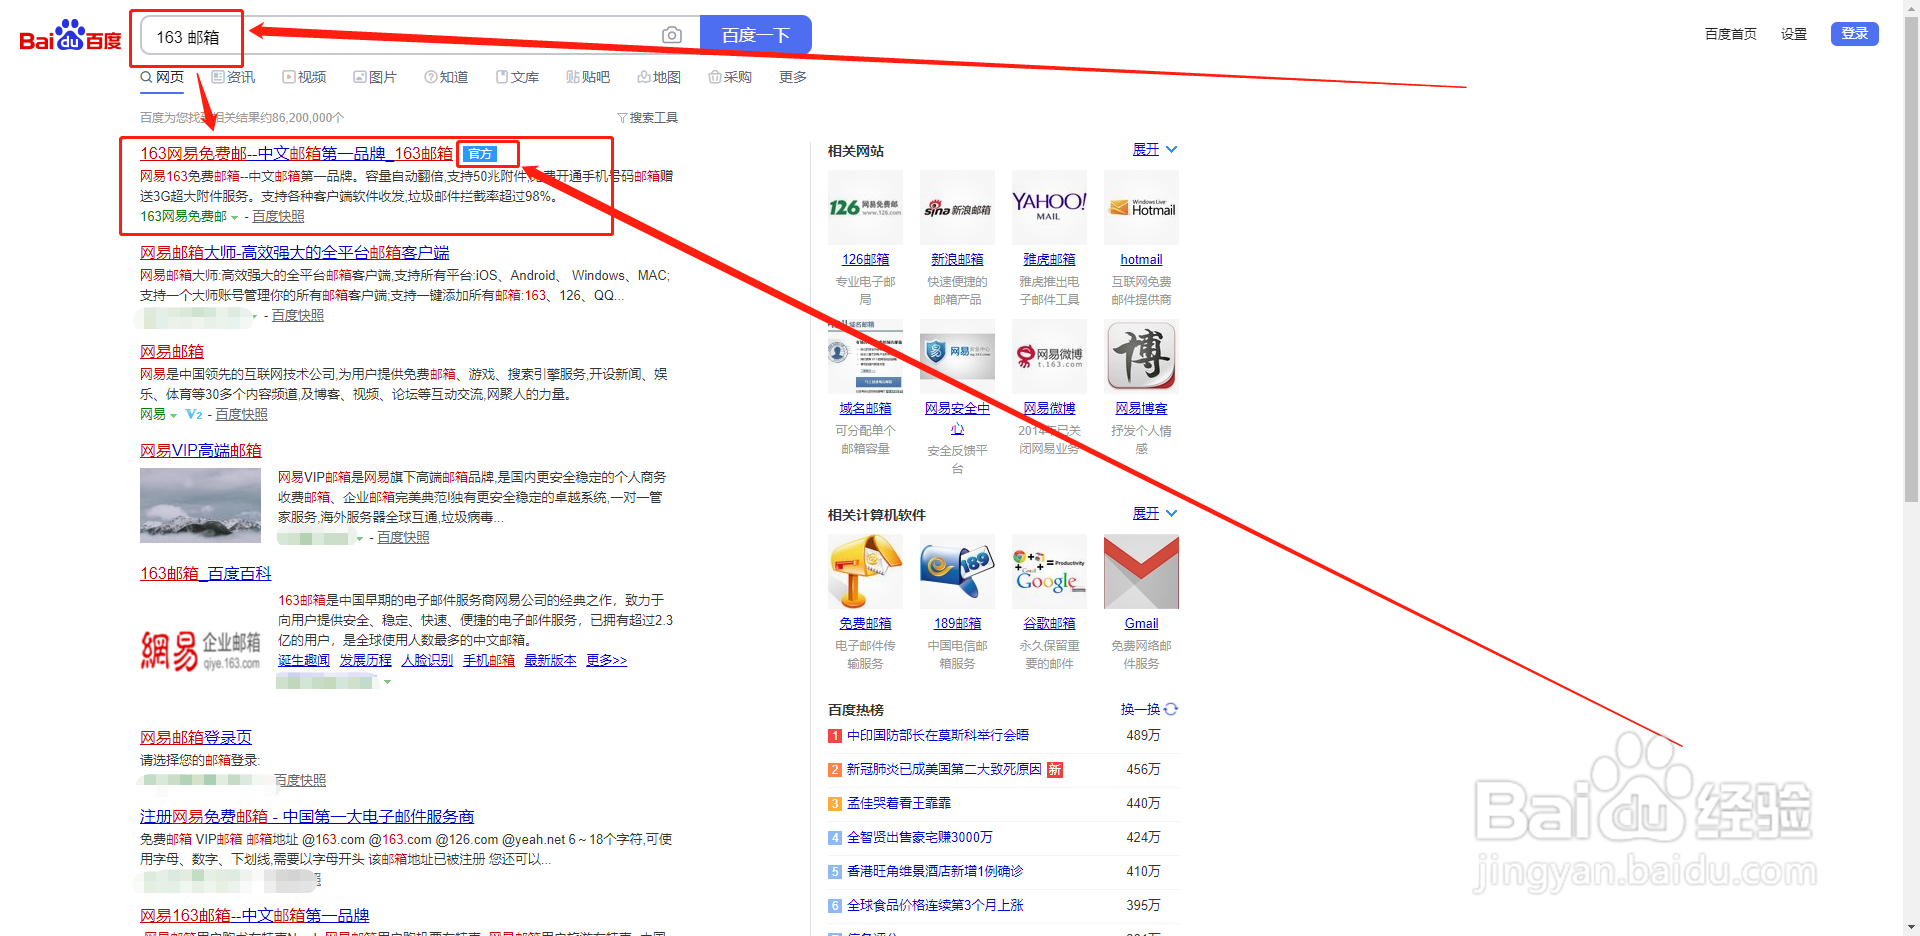Click the 官方 badge on first result
This screenshot has height=936, width=1920.
point(480,154)
